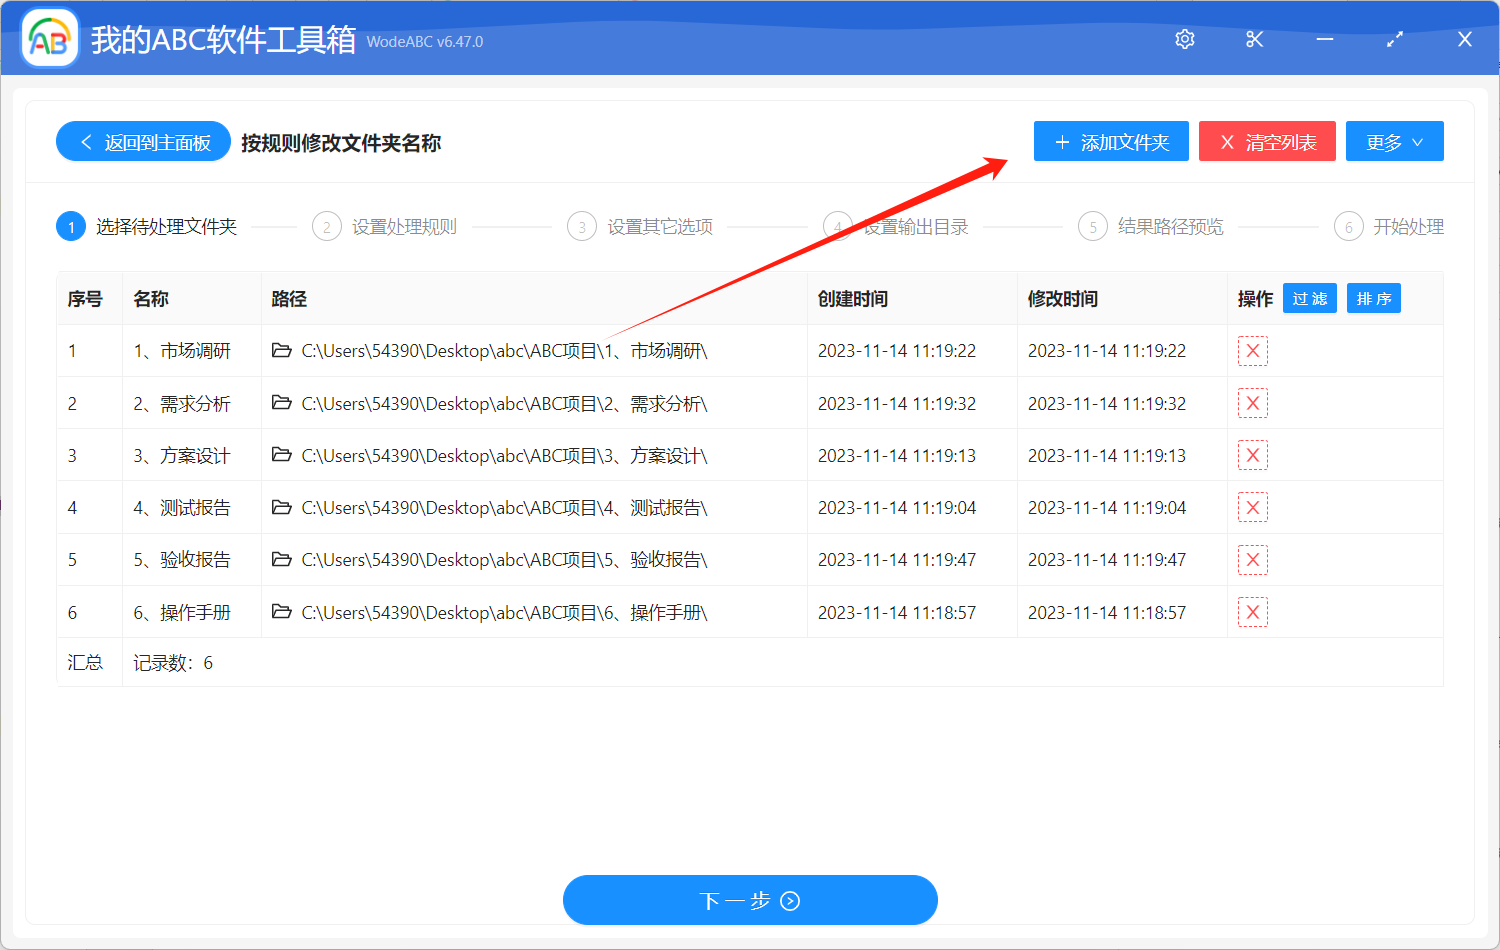Click the folder icon beside the 方案设计 path
This screenshot has height=950, width=1500.
[281, 455]
